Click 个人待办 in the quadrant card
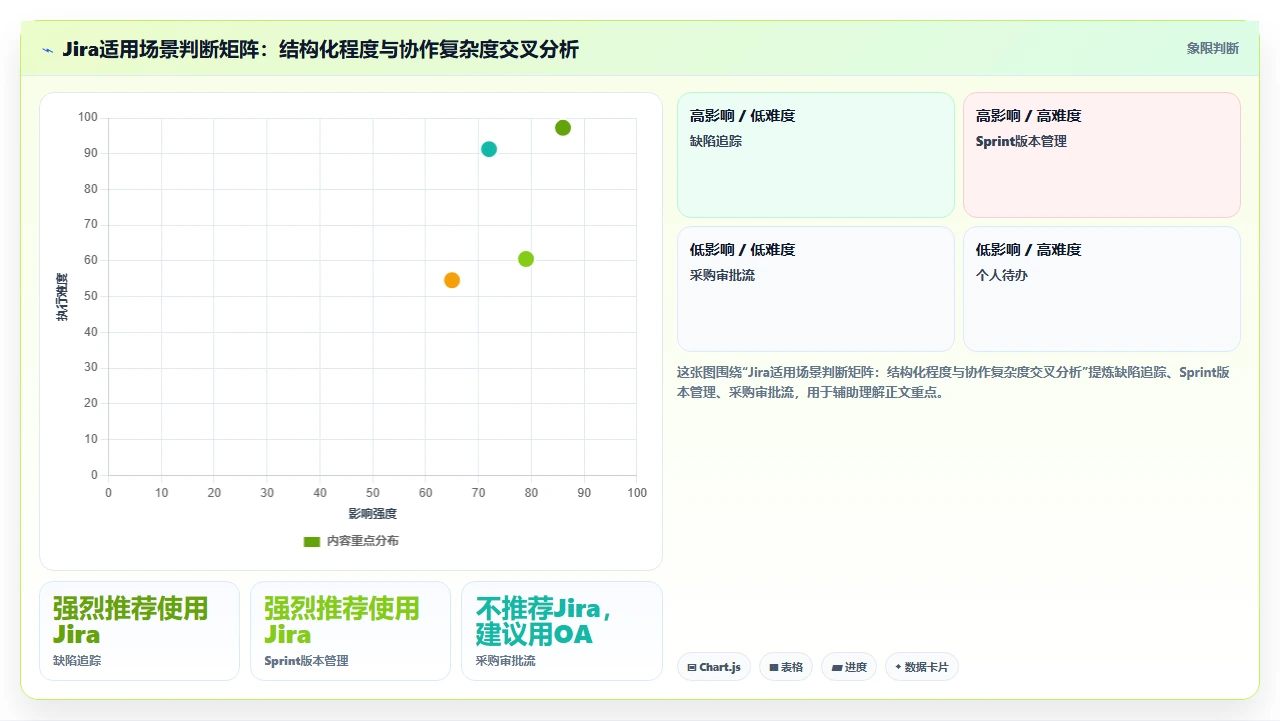 pos(1002,275)
